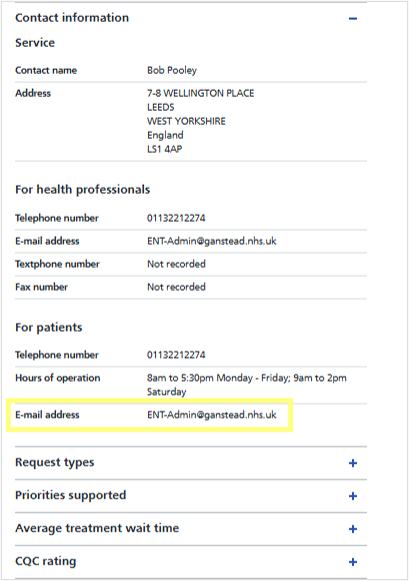Click the CQC rating heading
409x581 pixels.
coord(46,561)
